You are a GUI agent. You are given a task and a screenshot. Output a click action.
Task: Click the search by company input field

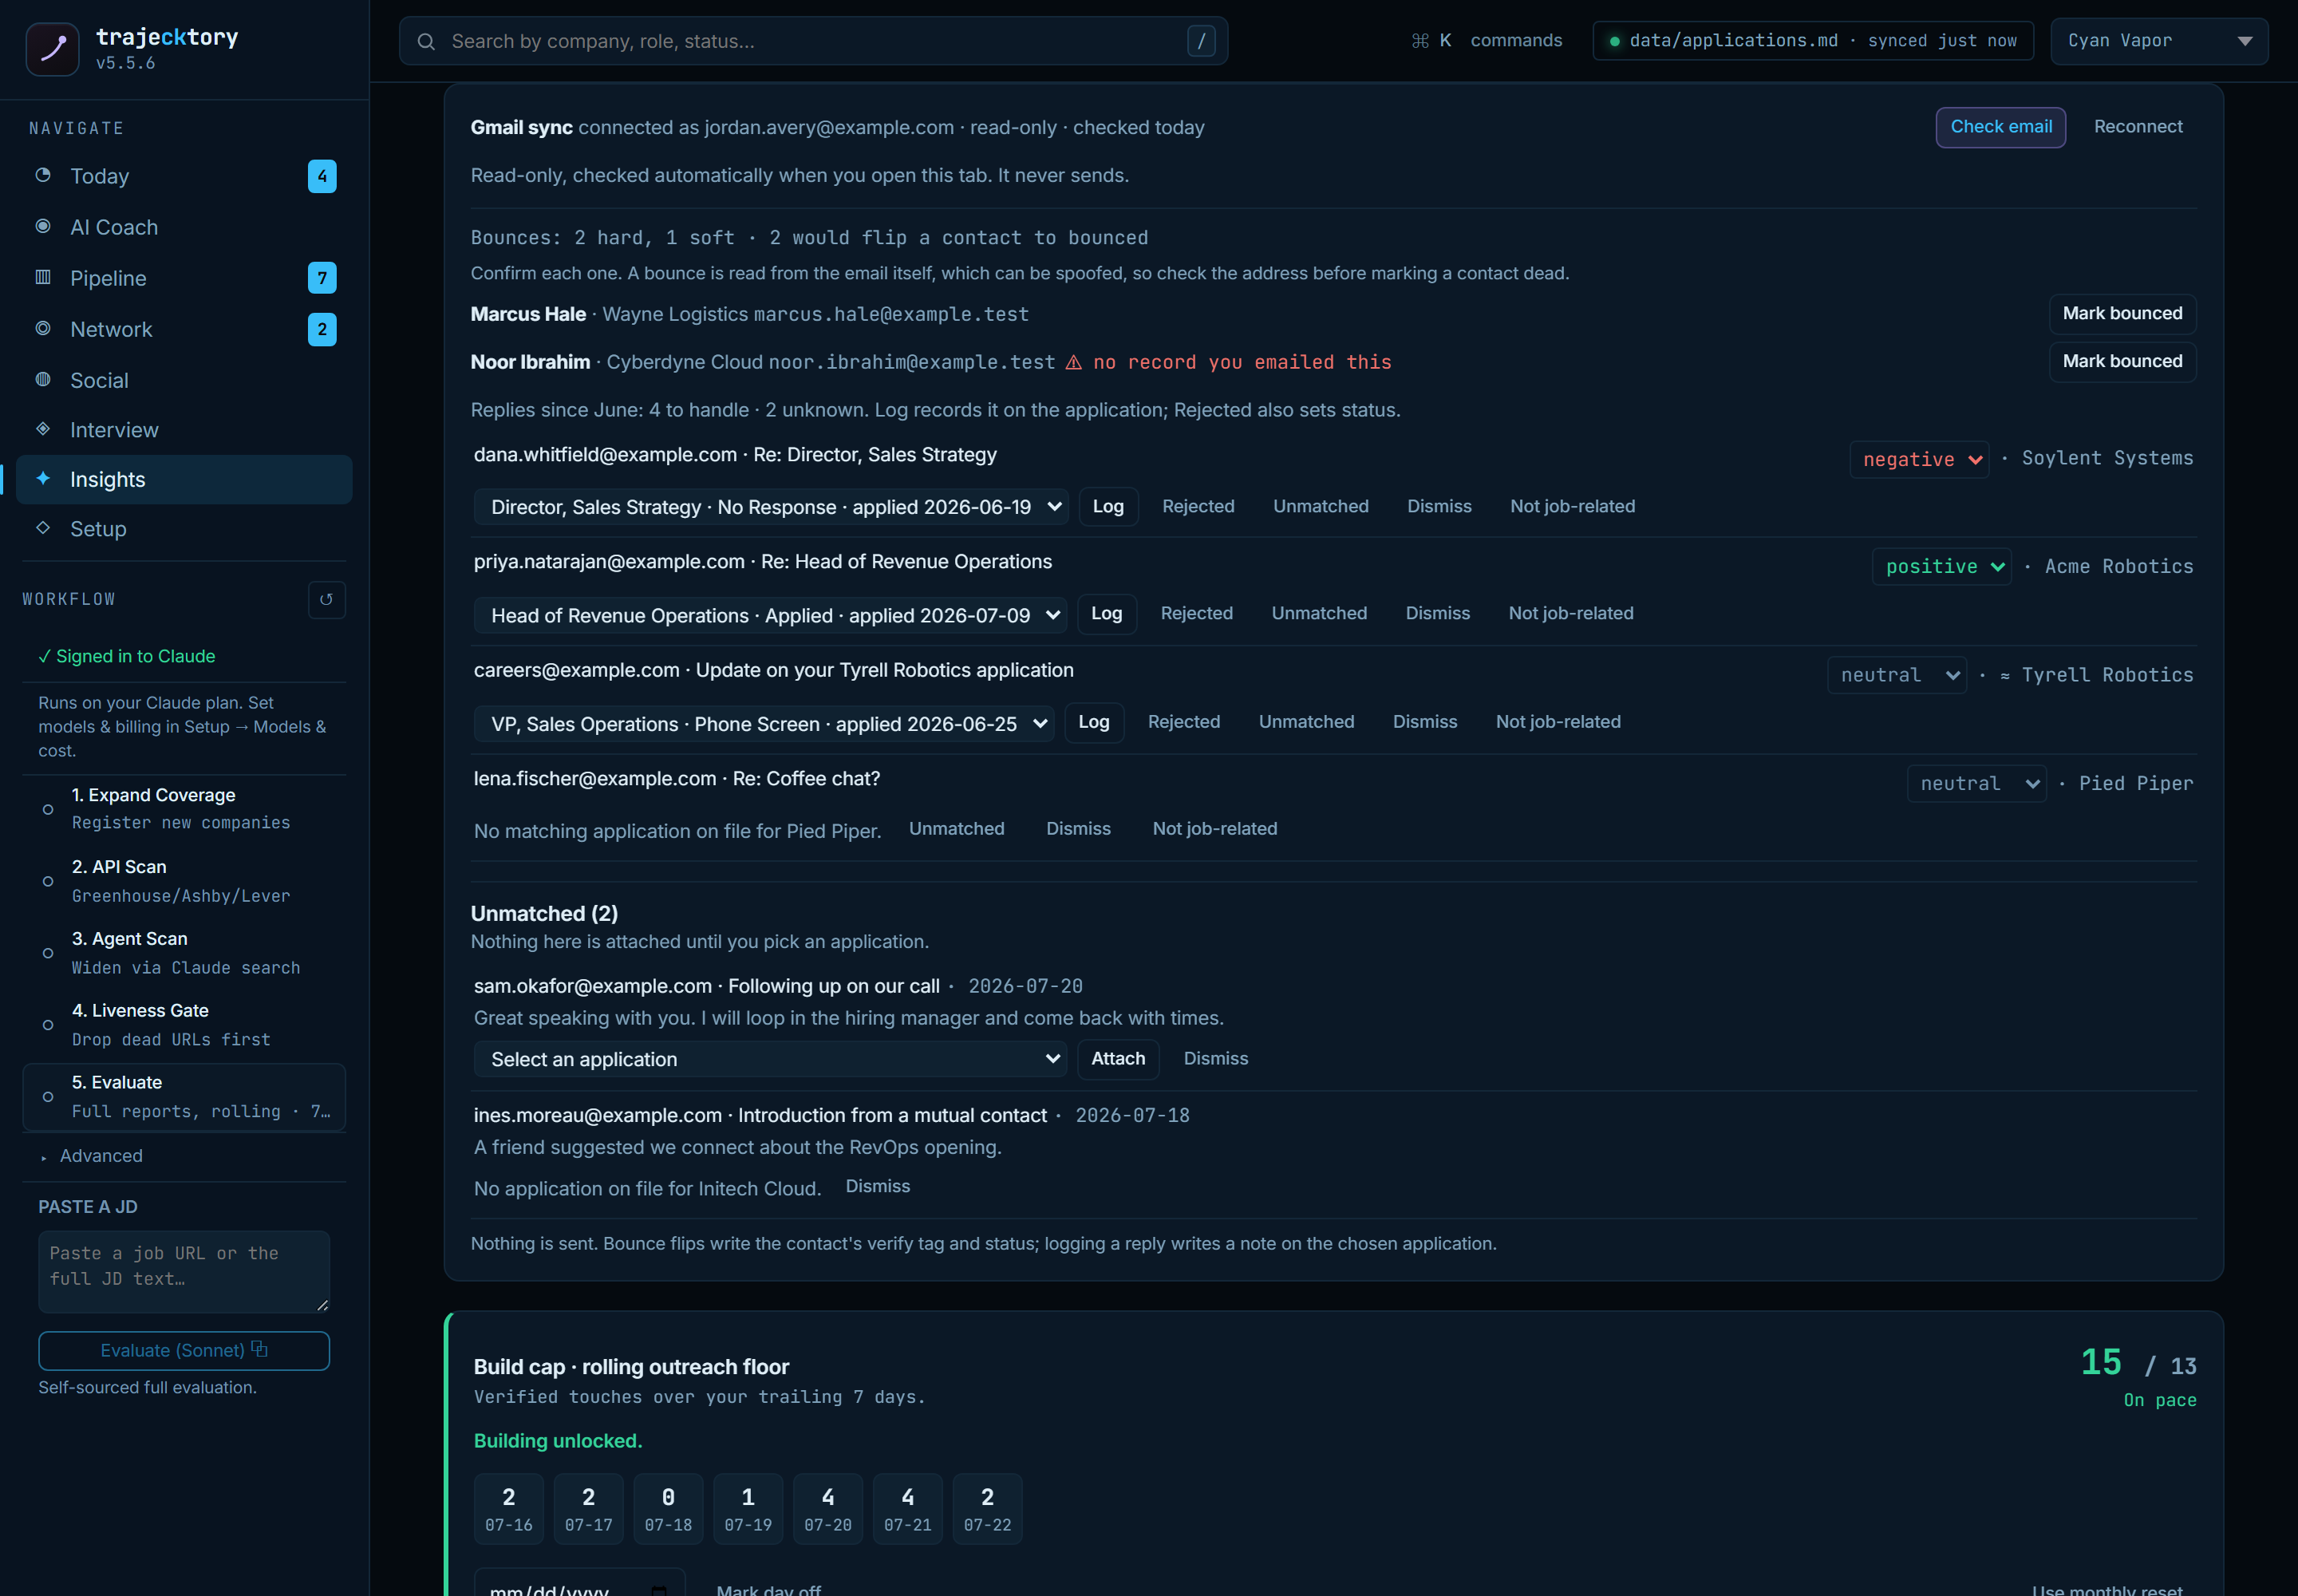pyautogui.click(x=813, y=41)
